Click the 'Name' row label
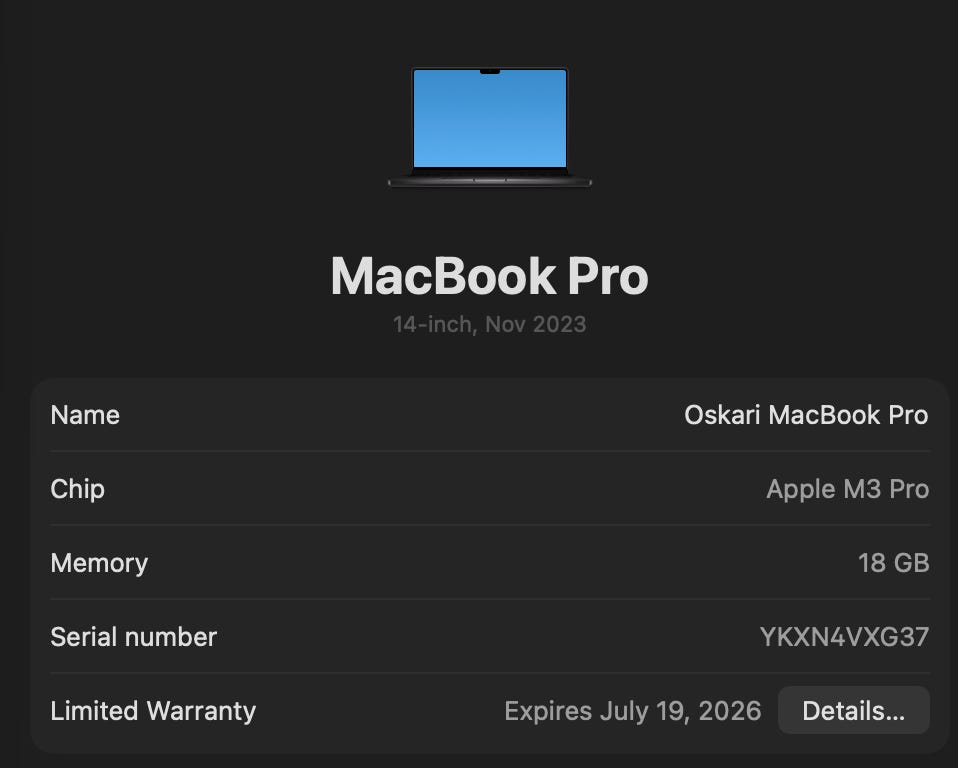The height and width of the screenshot is (768, 958). pyautogui.click(x=85, y=415)
